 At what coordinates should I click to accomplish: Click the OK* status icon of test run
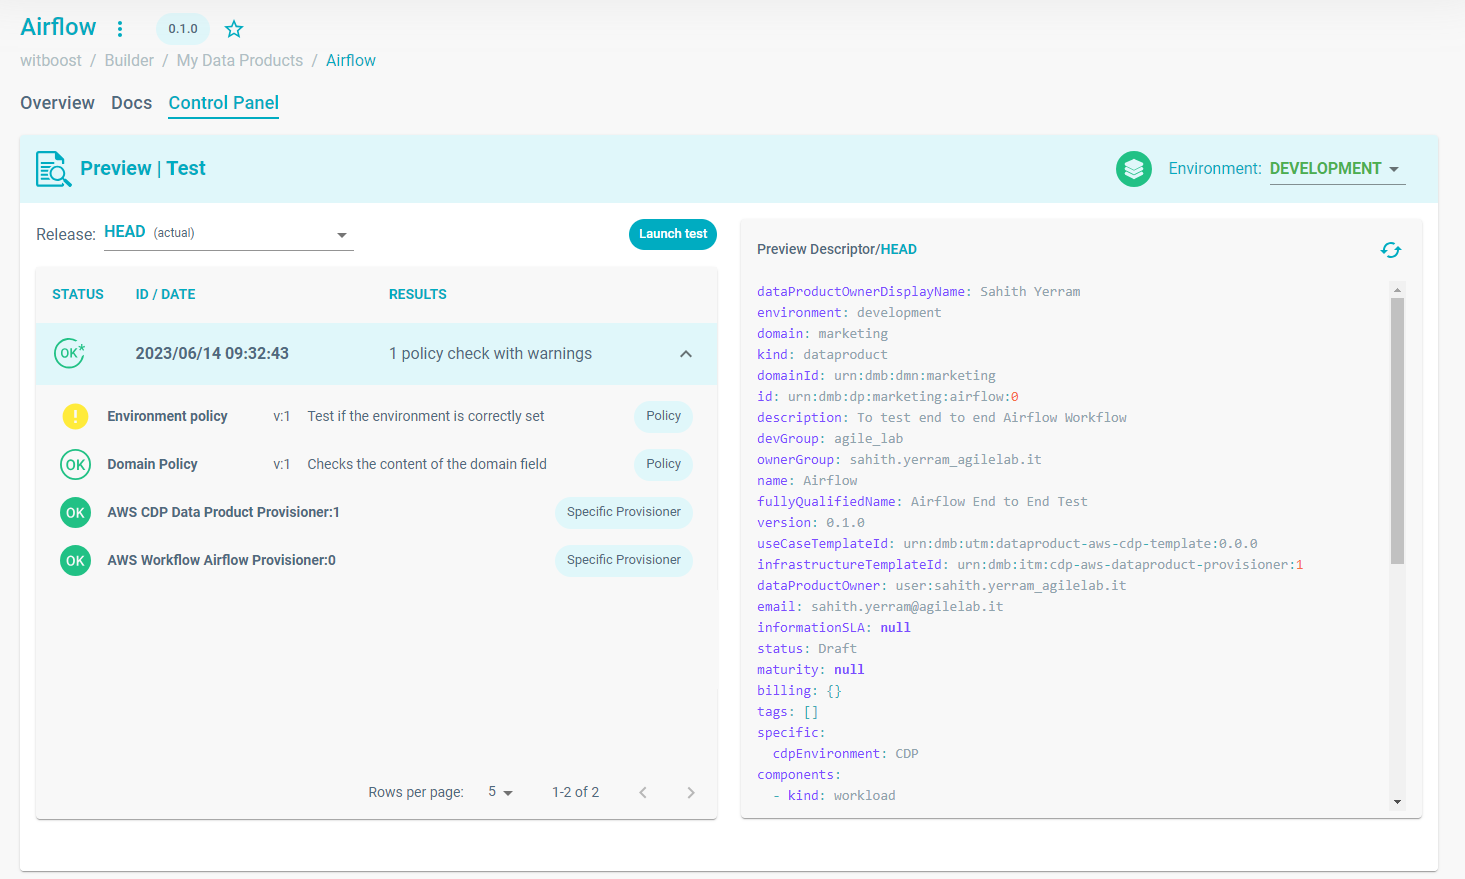70,353
